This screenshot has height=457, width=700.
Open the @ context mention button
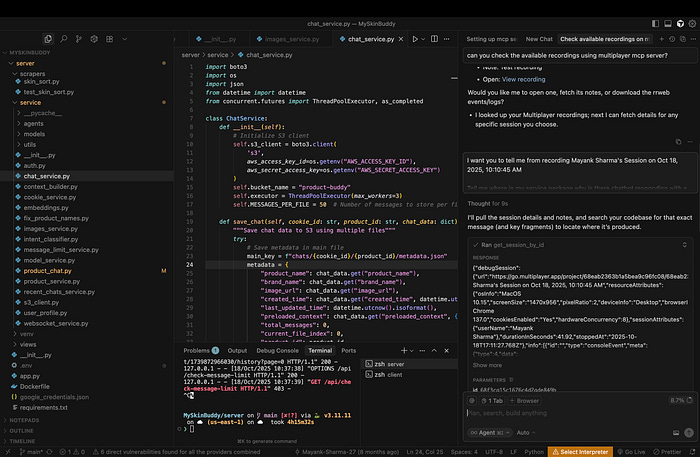471,401
